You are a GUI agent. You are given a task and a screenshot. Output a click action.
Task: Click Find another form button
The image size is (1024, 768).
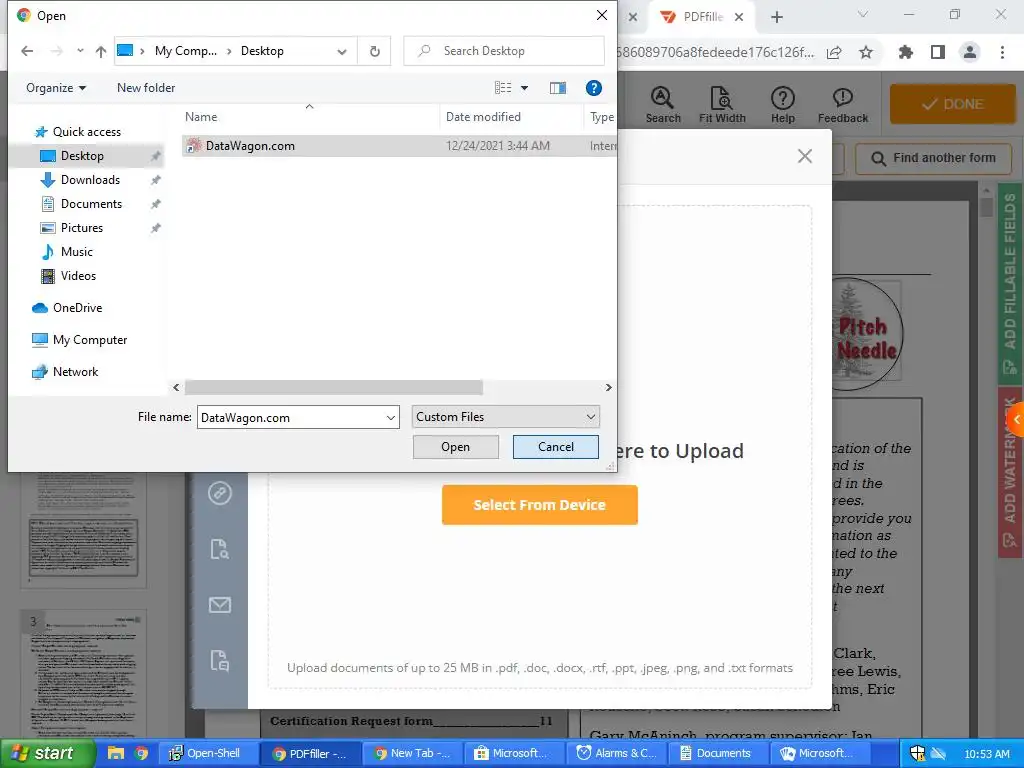(934, 158)
